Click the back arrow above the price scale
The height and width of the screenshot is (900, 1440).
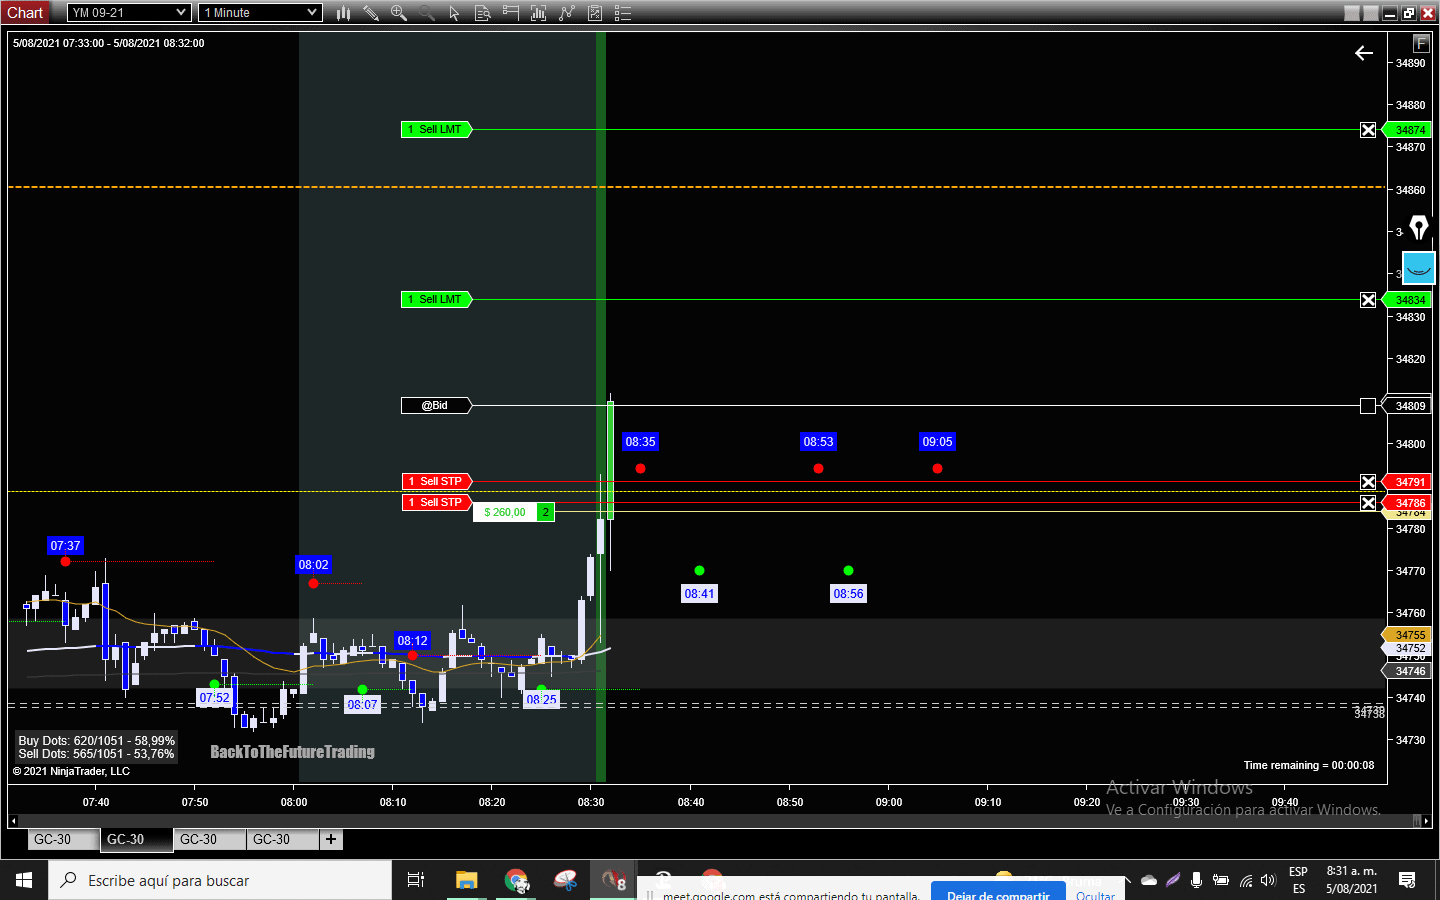[x=1364, y=53]
